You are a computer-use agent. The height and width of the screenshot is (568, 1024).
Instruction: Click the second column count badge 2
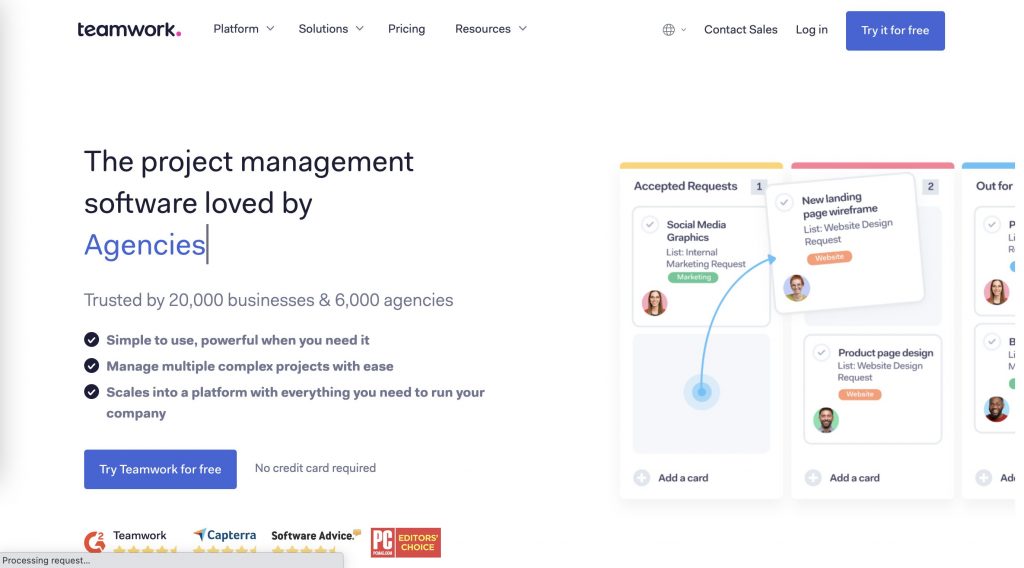(931, 187)
